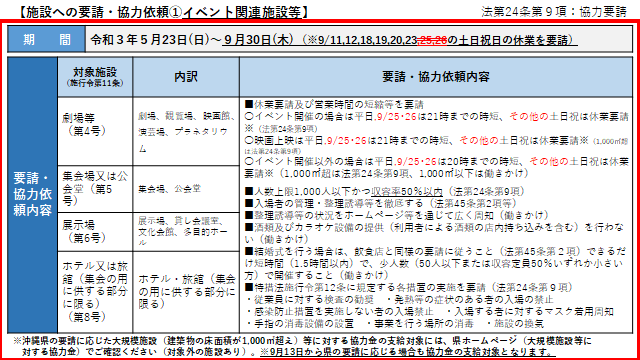Click the dark blue sidebar cell 要請・協力依頼内容

click(x=33, y=195)
